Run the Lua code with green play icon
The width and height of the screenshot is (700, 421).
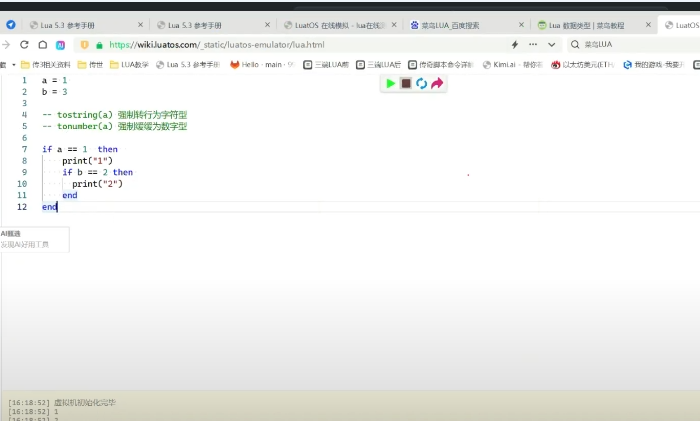point(390,83)
